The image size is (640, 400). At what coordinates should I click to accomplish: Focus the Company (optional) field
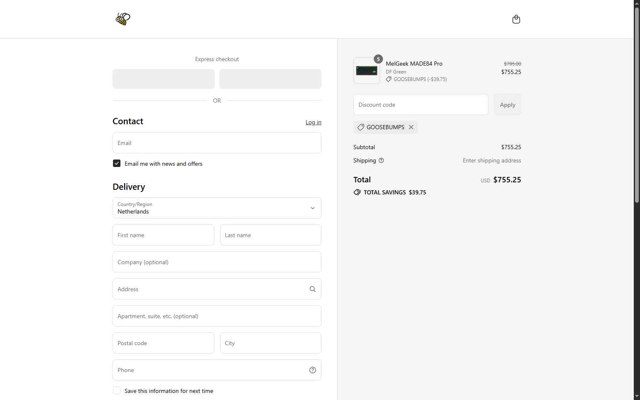(x=217, y=262)
